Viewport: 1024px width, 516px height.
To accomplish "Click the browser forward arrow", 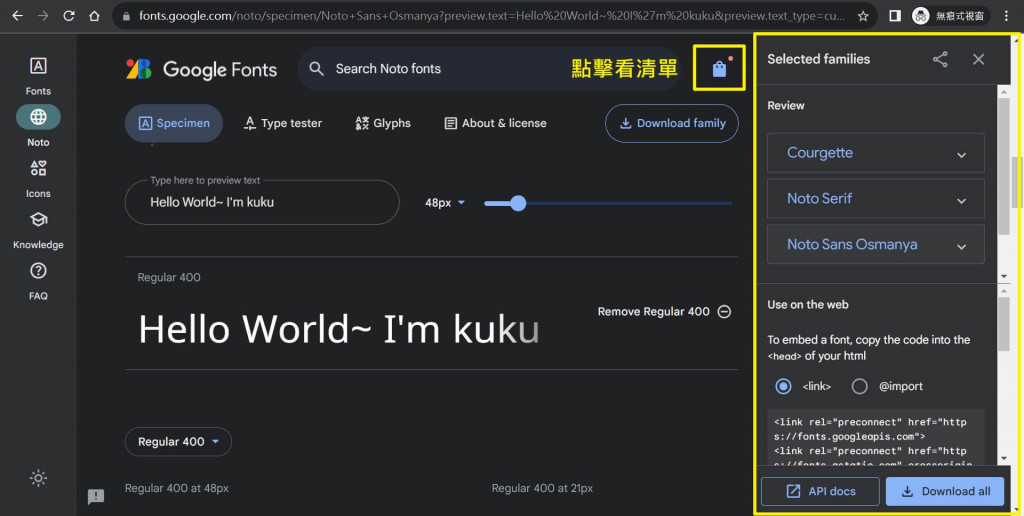I will point(43,16).
